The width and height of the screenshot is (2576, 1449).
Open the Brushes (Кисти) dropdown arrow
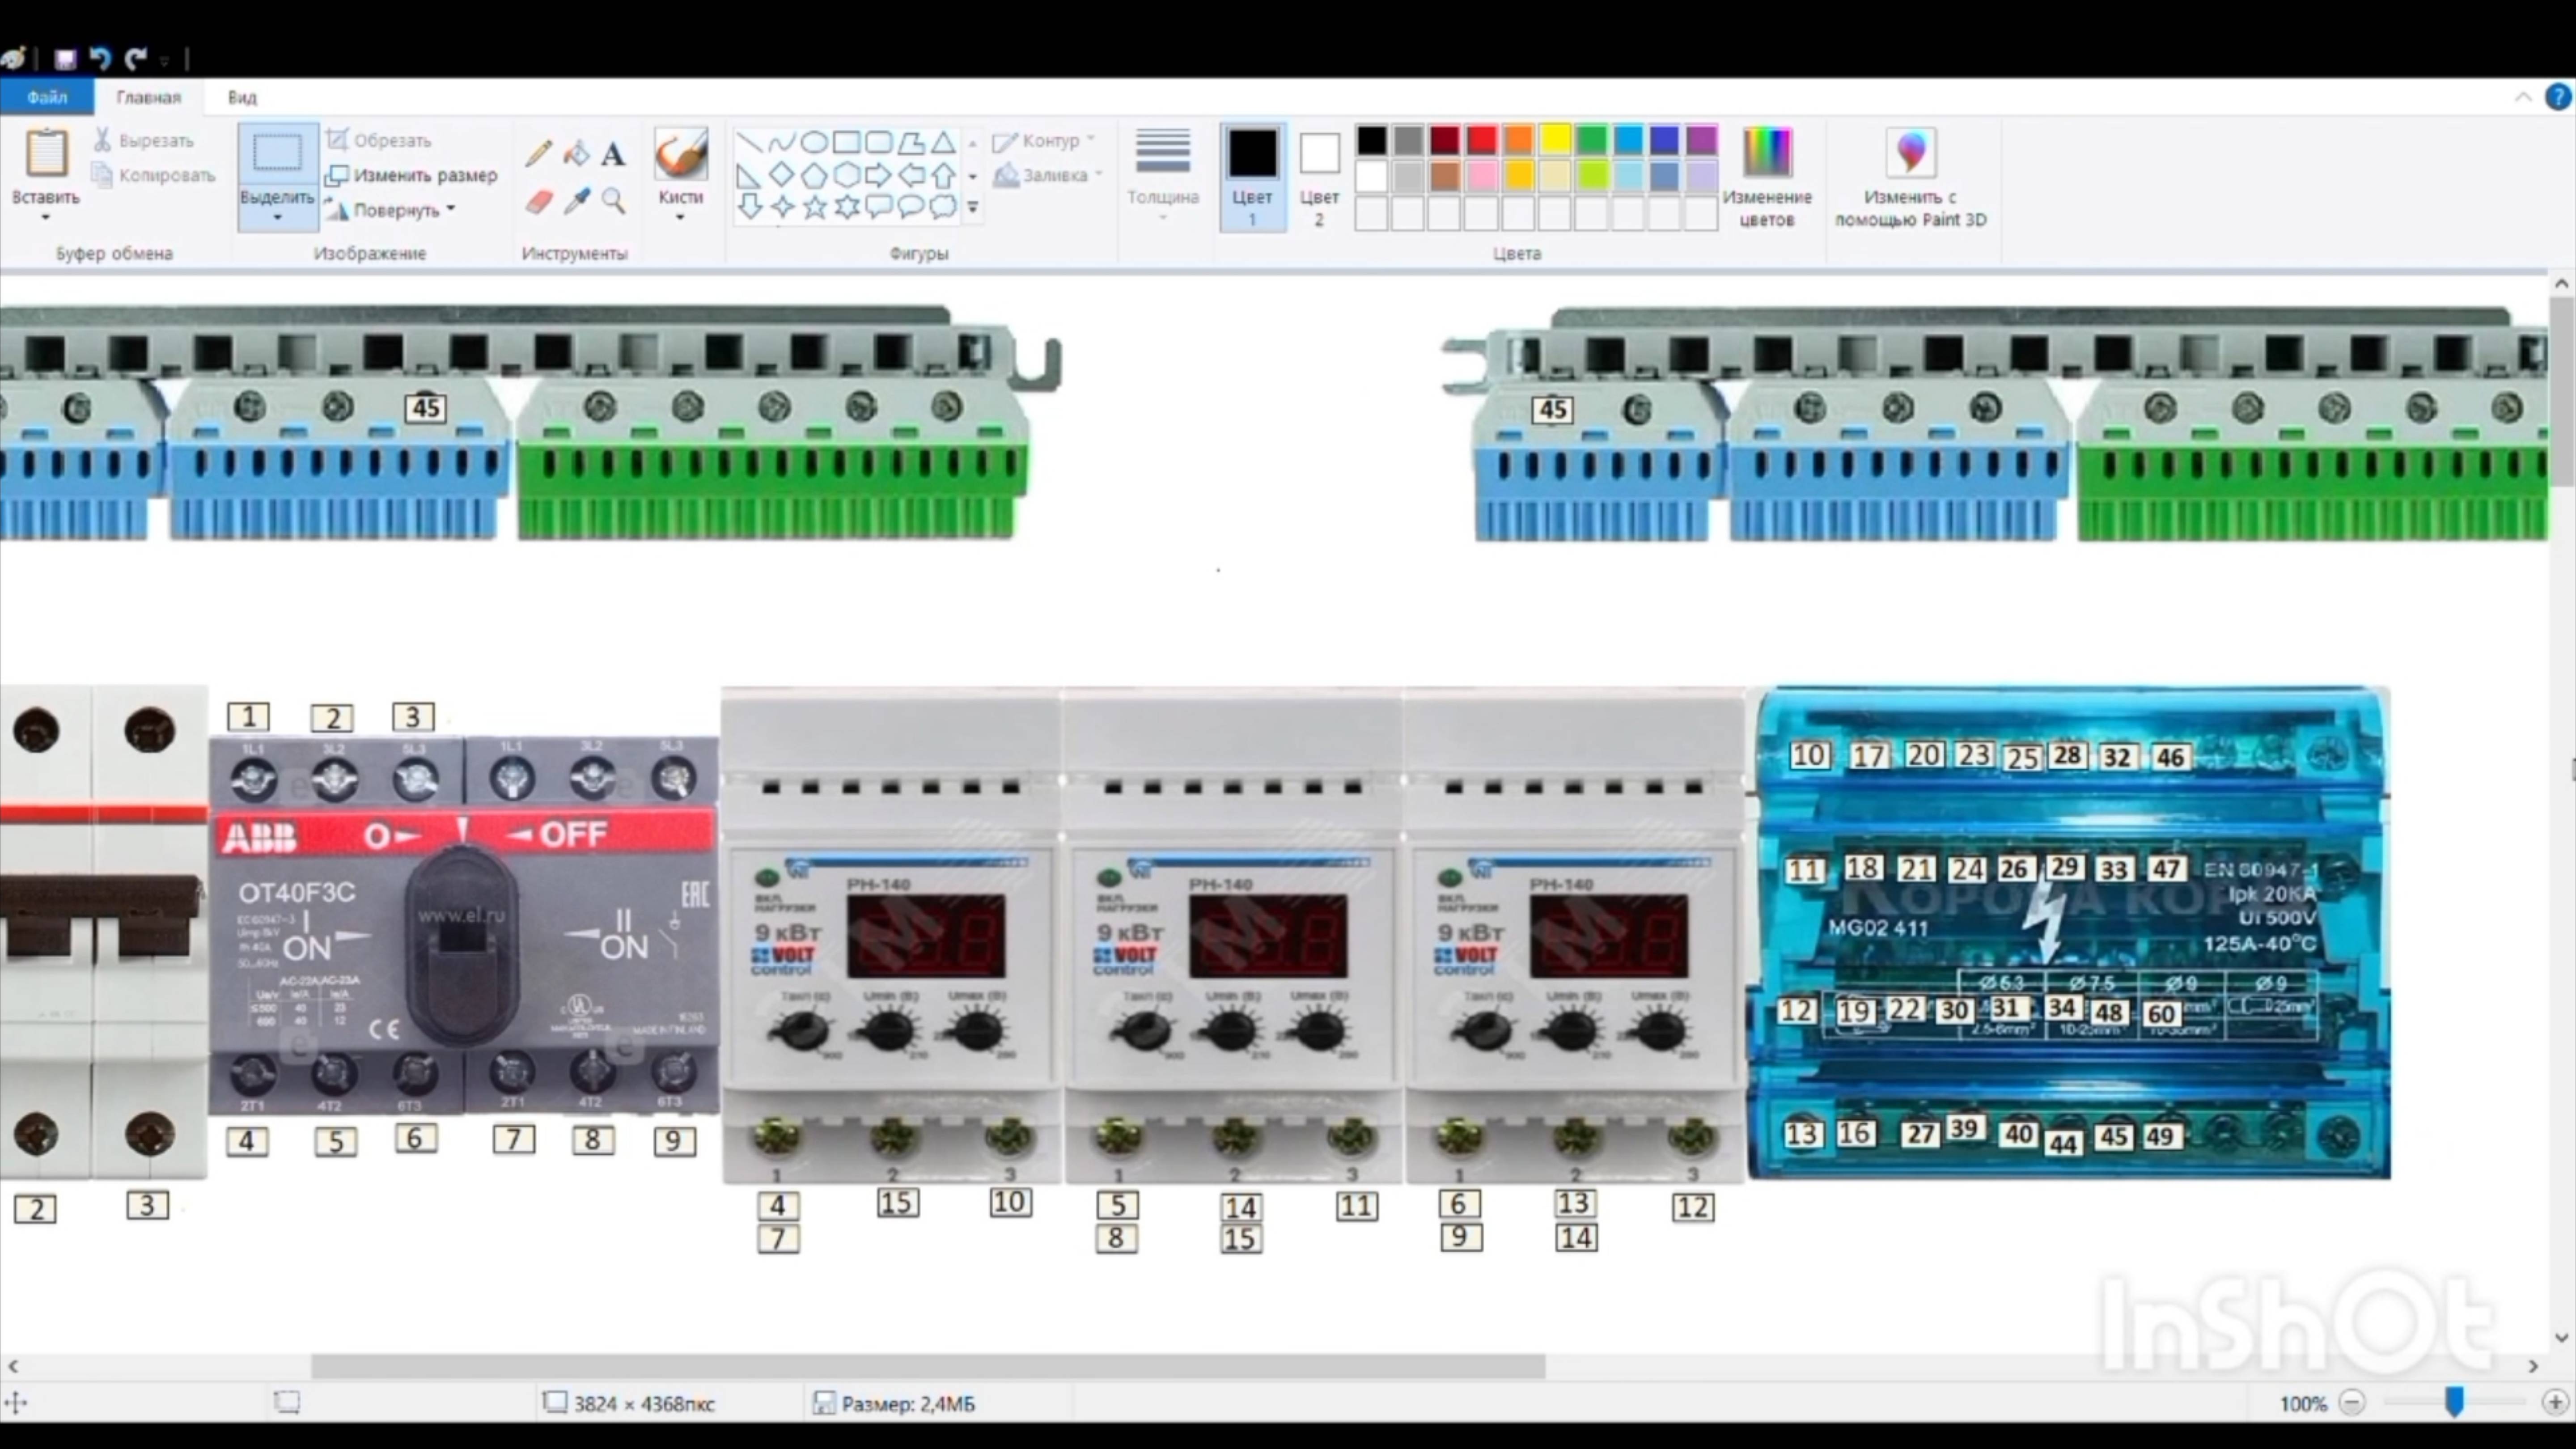click(x=680, y=218)
